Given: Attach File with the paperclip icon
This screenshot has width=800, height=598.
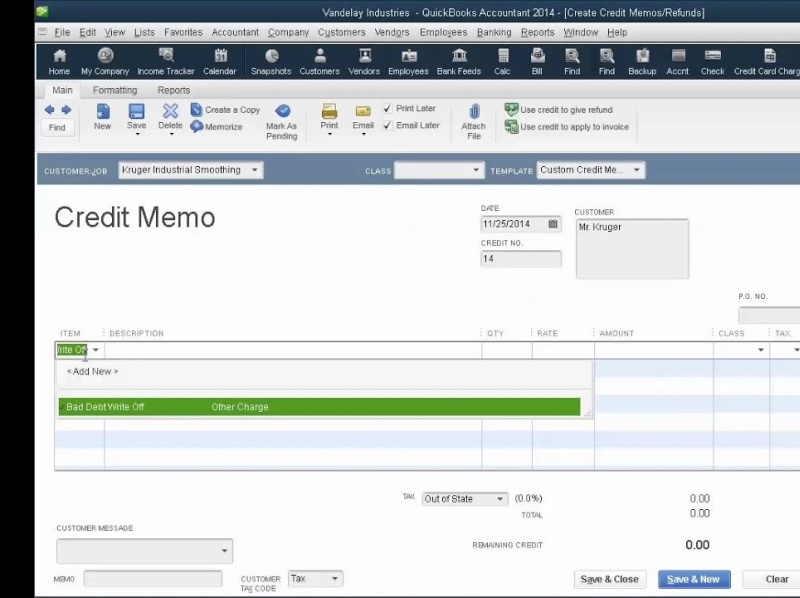Looking at the screenshot, I should (474, 122).
